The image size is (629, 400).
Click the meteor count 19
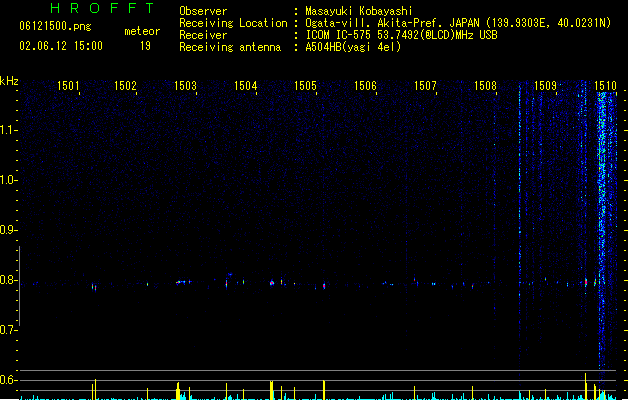[145, 46]
